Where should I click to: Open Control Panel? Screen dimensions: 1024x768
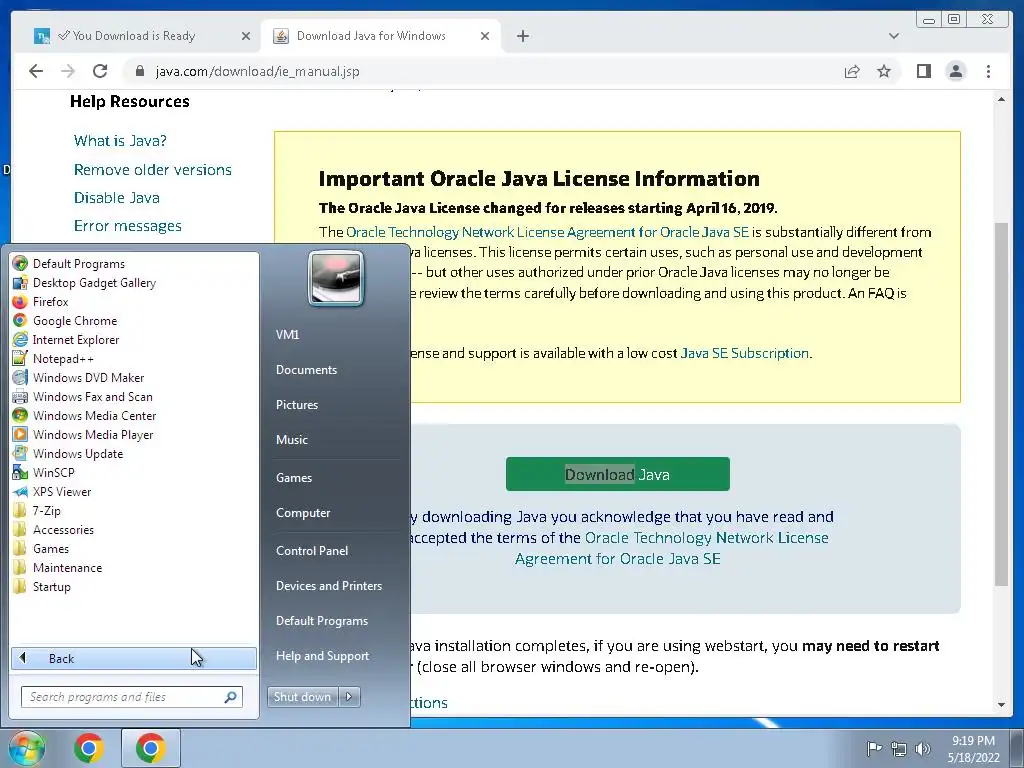click(x=312, y=551)
